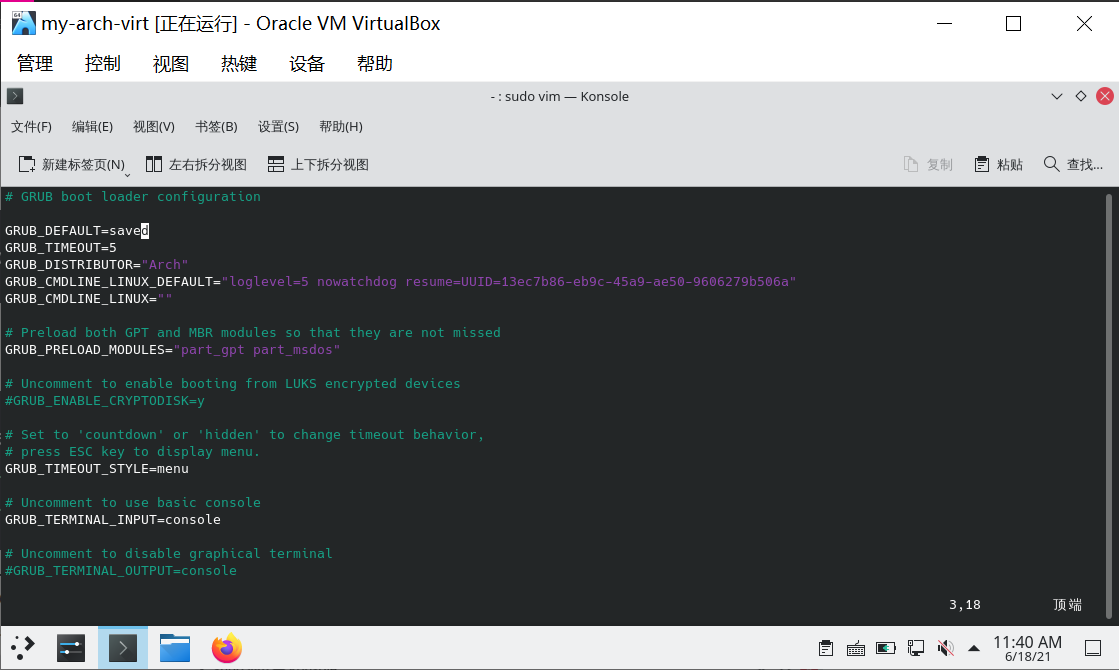Click the application launcher in the taskbar
Viewport: 1119px width, 670px height.
pos(22,648)
